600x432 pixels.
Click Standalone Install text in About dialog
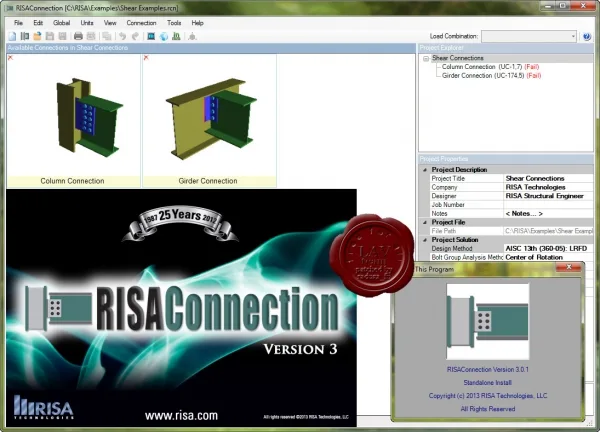point(488,383)
